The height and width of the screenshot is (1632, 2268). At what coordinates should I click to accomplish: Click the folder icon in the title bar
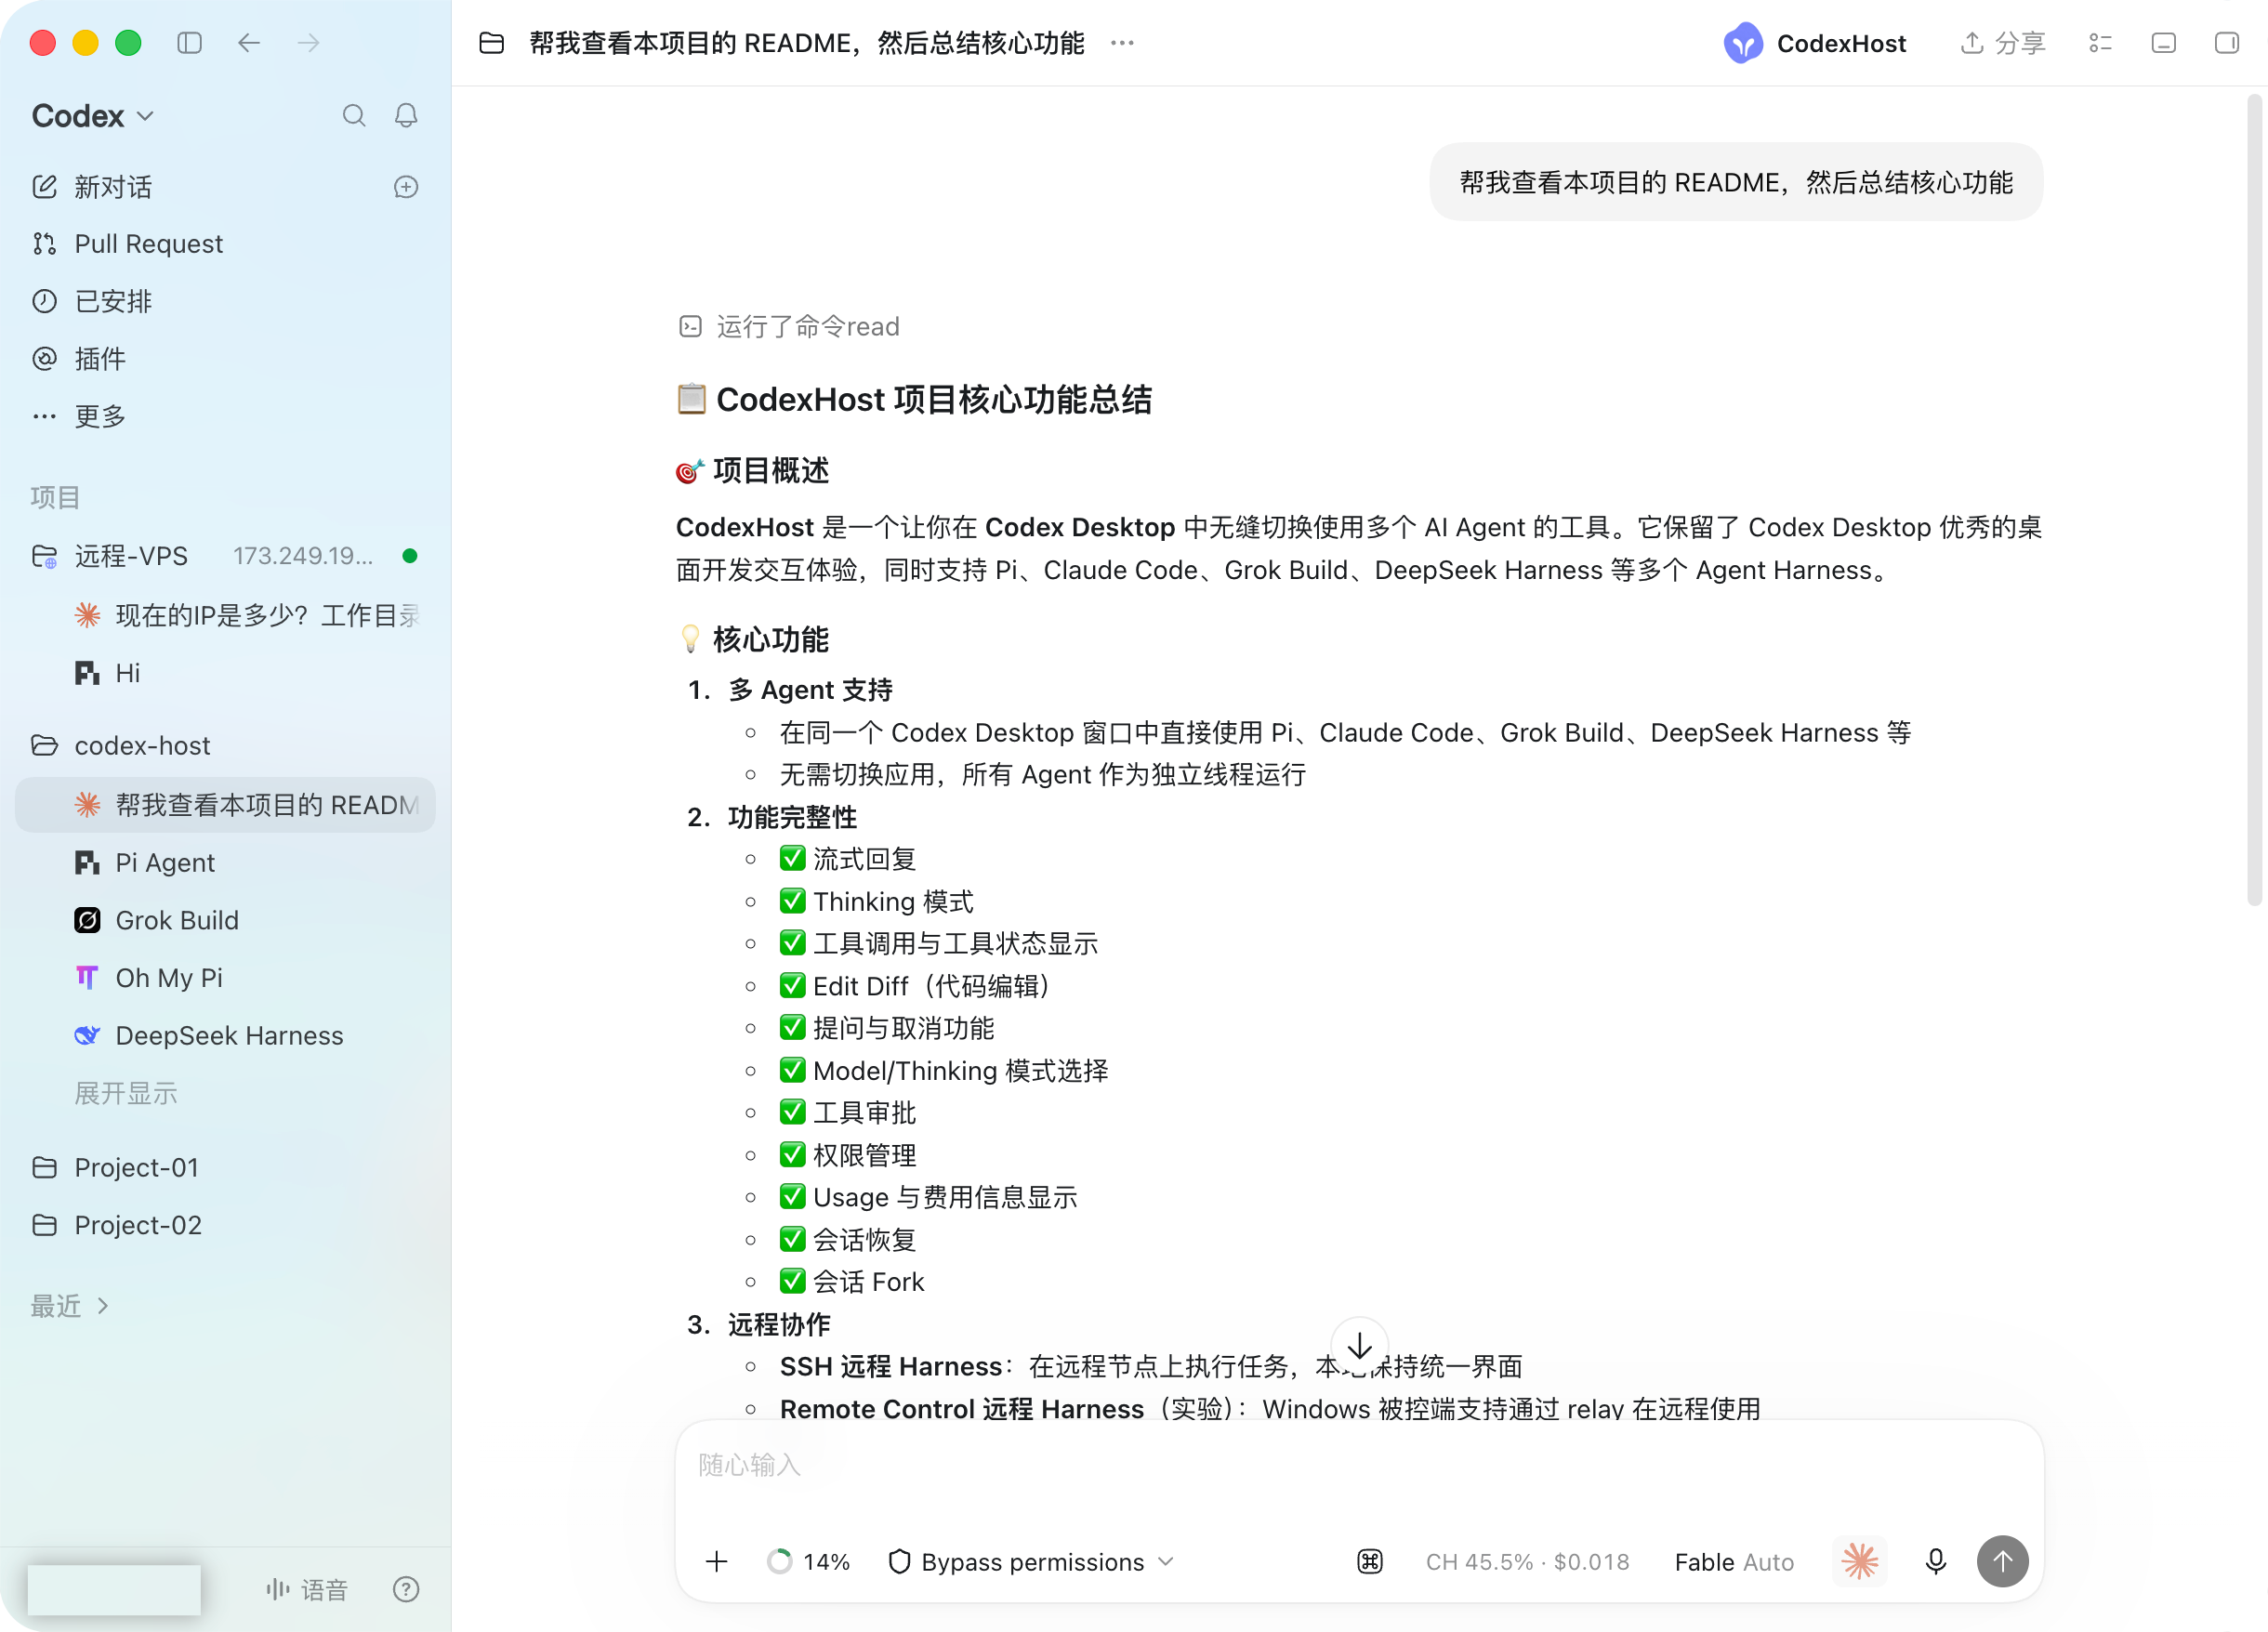click(x=491, y=43)
